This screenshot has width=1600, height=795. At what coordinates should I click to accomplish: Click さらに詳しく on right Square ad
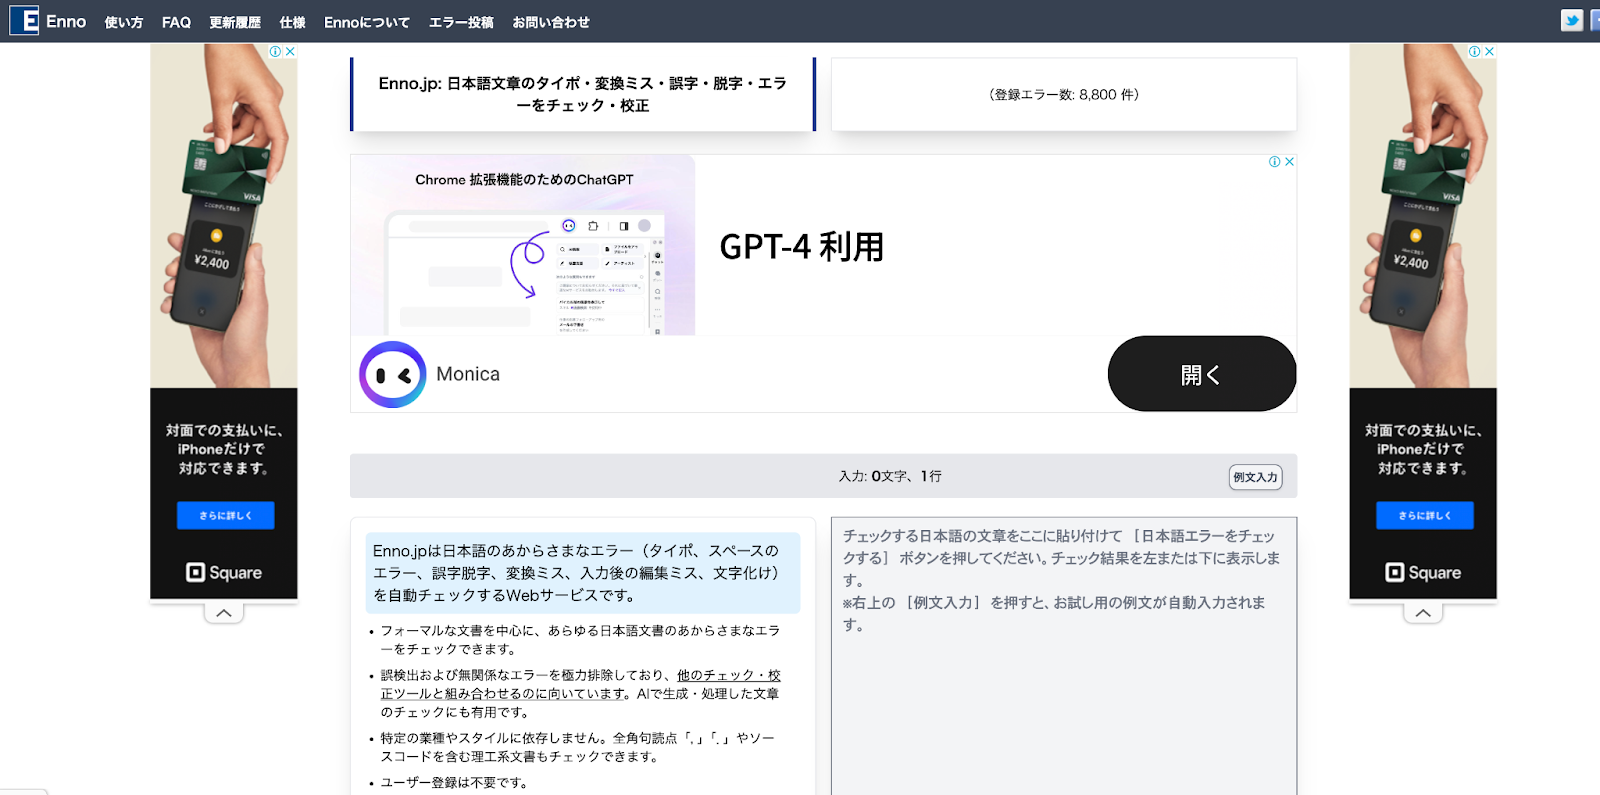1424,515
